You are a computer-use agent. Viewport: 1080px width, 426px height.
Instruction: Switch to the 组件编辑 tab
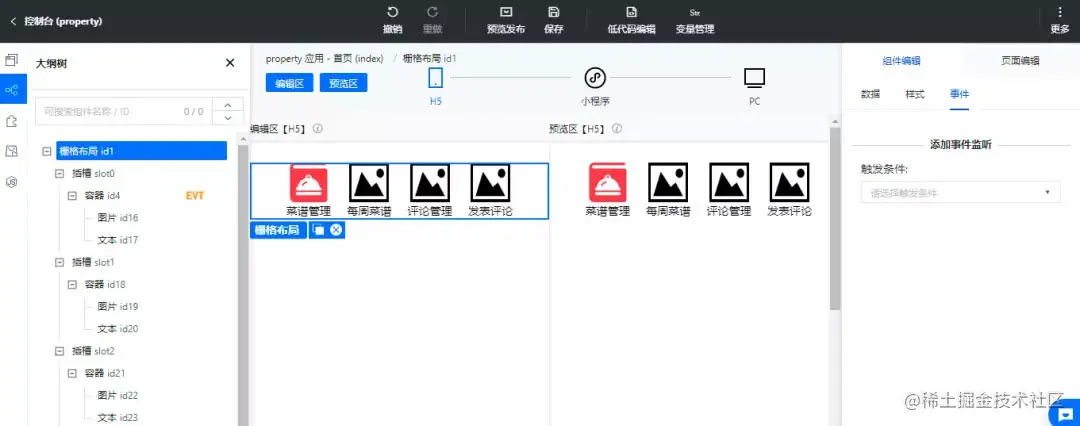[902, 61]
